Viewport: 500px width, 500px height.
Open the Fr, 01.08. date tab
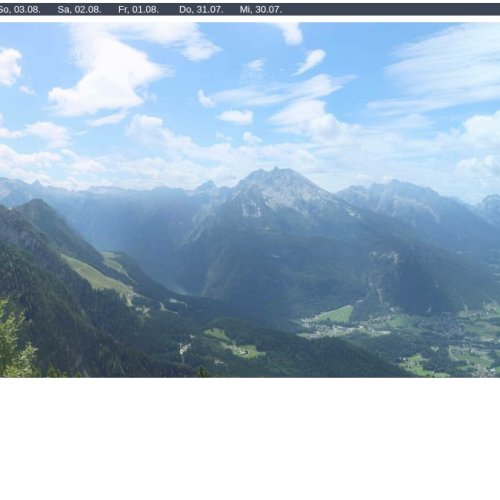click(138, 10)
